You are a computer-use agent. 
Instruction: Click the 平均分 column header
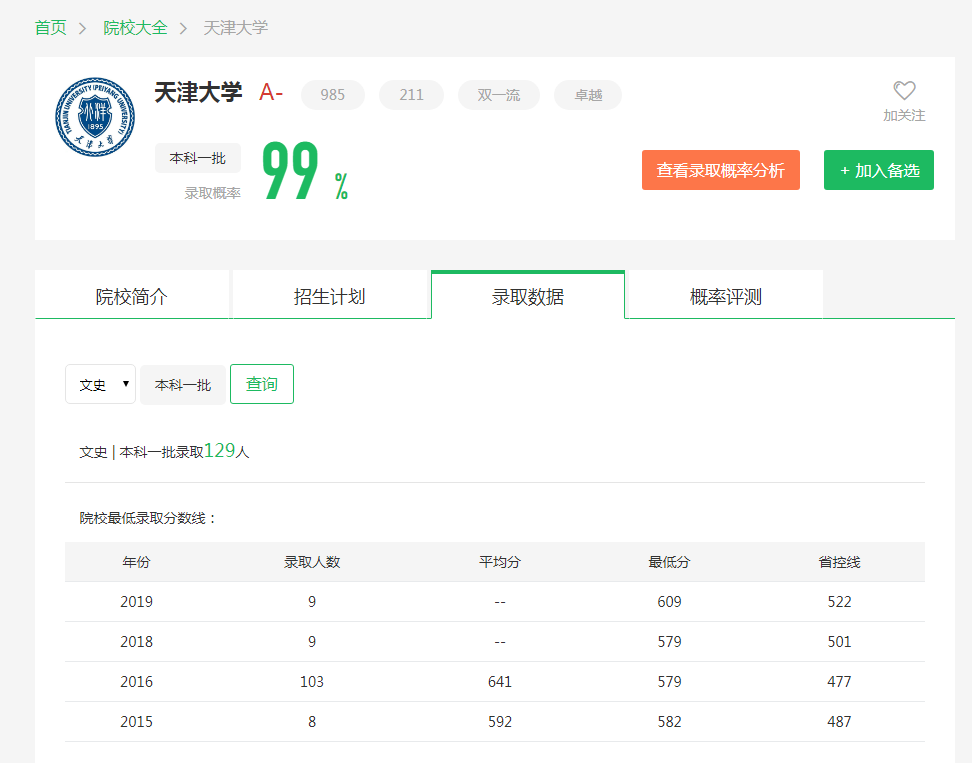click(500, 562)
